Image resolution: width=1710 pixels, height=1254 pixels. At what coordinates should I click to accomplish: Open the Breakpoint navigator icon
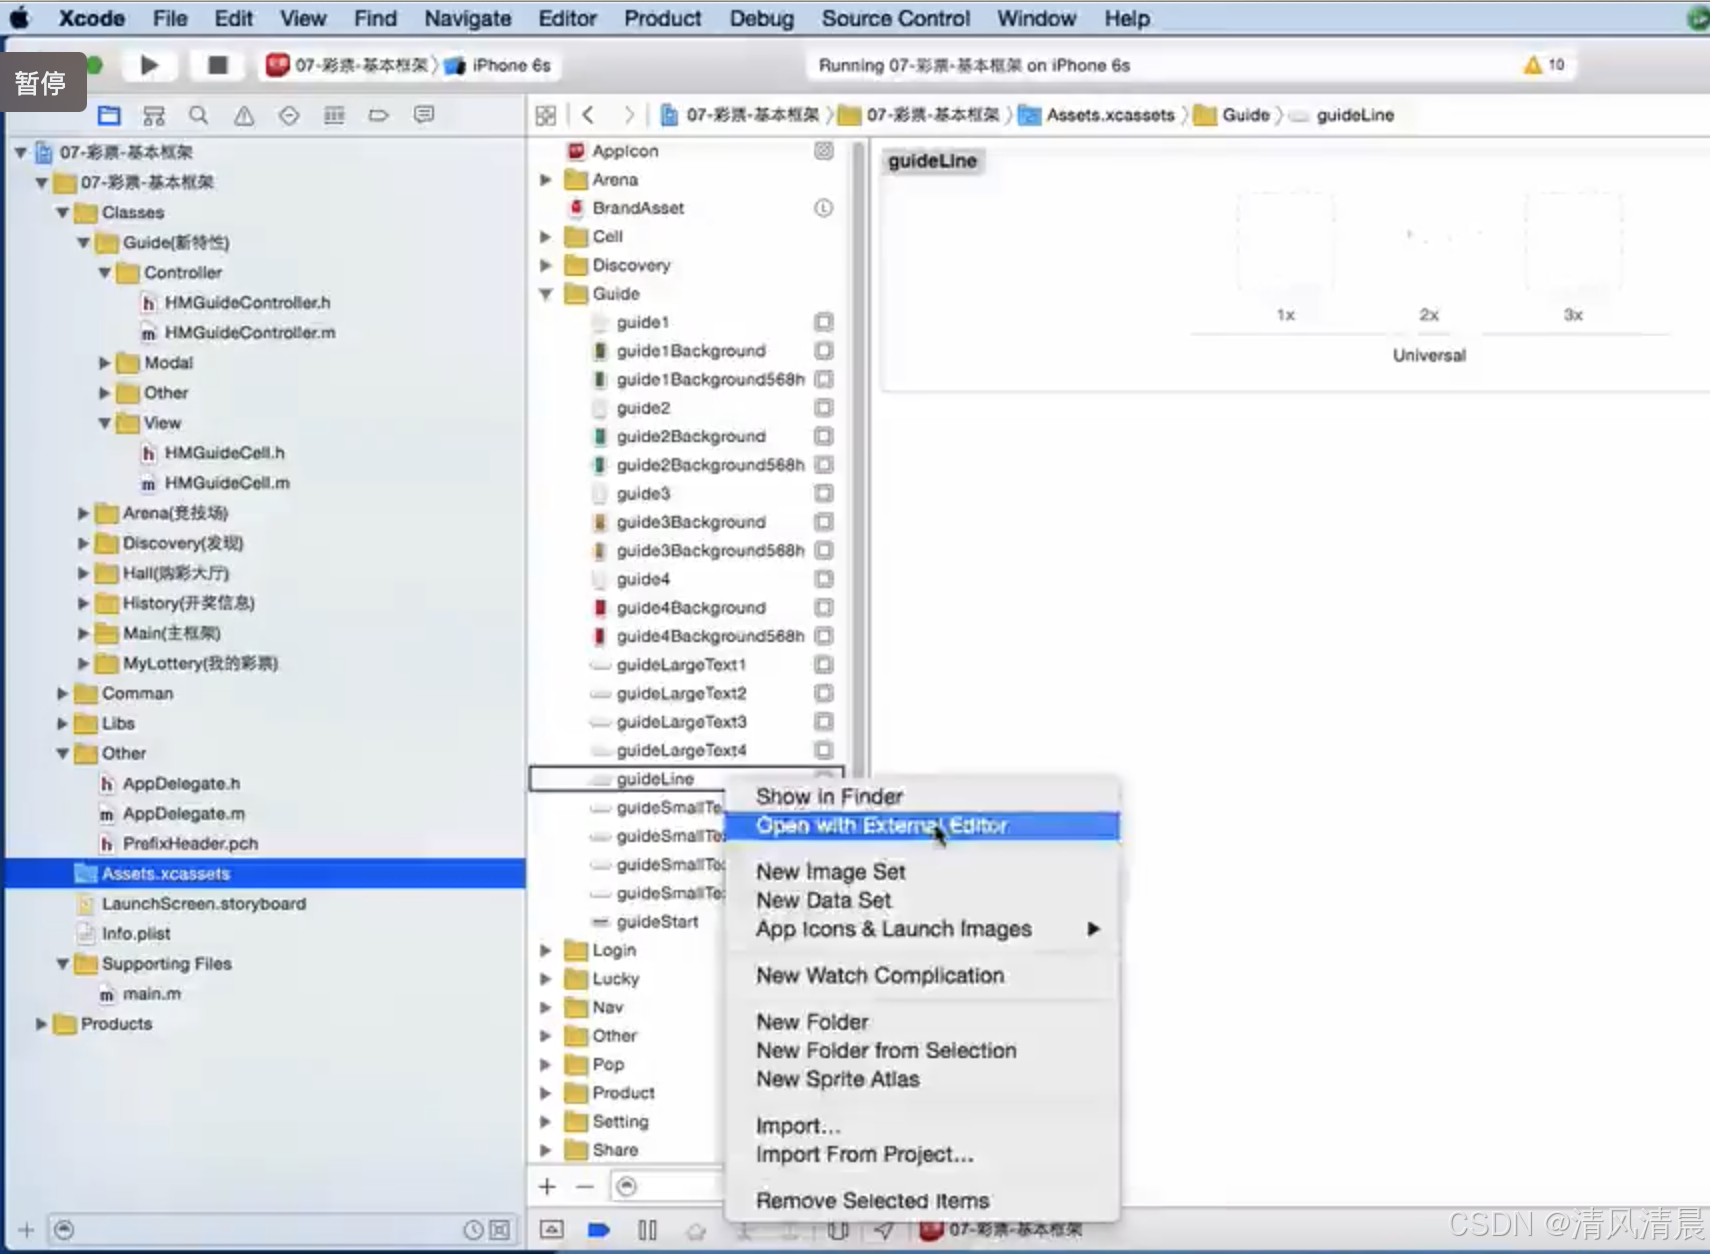click(379, 115)
